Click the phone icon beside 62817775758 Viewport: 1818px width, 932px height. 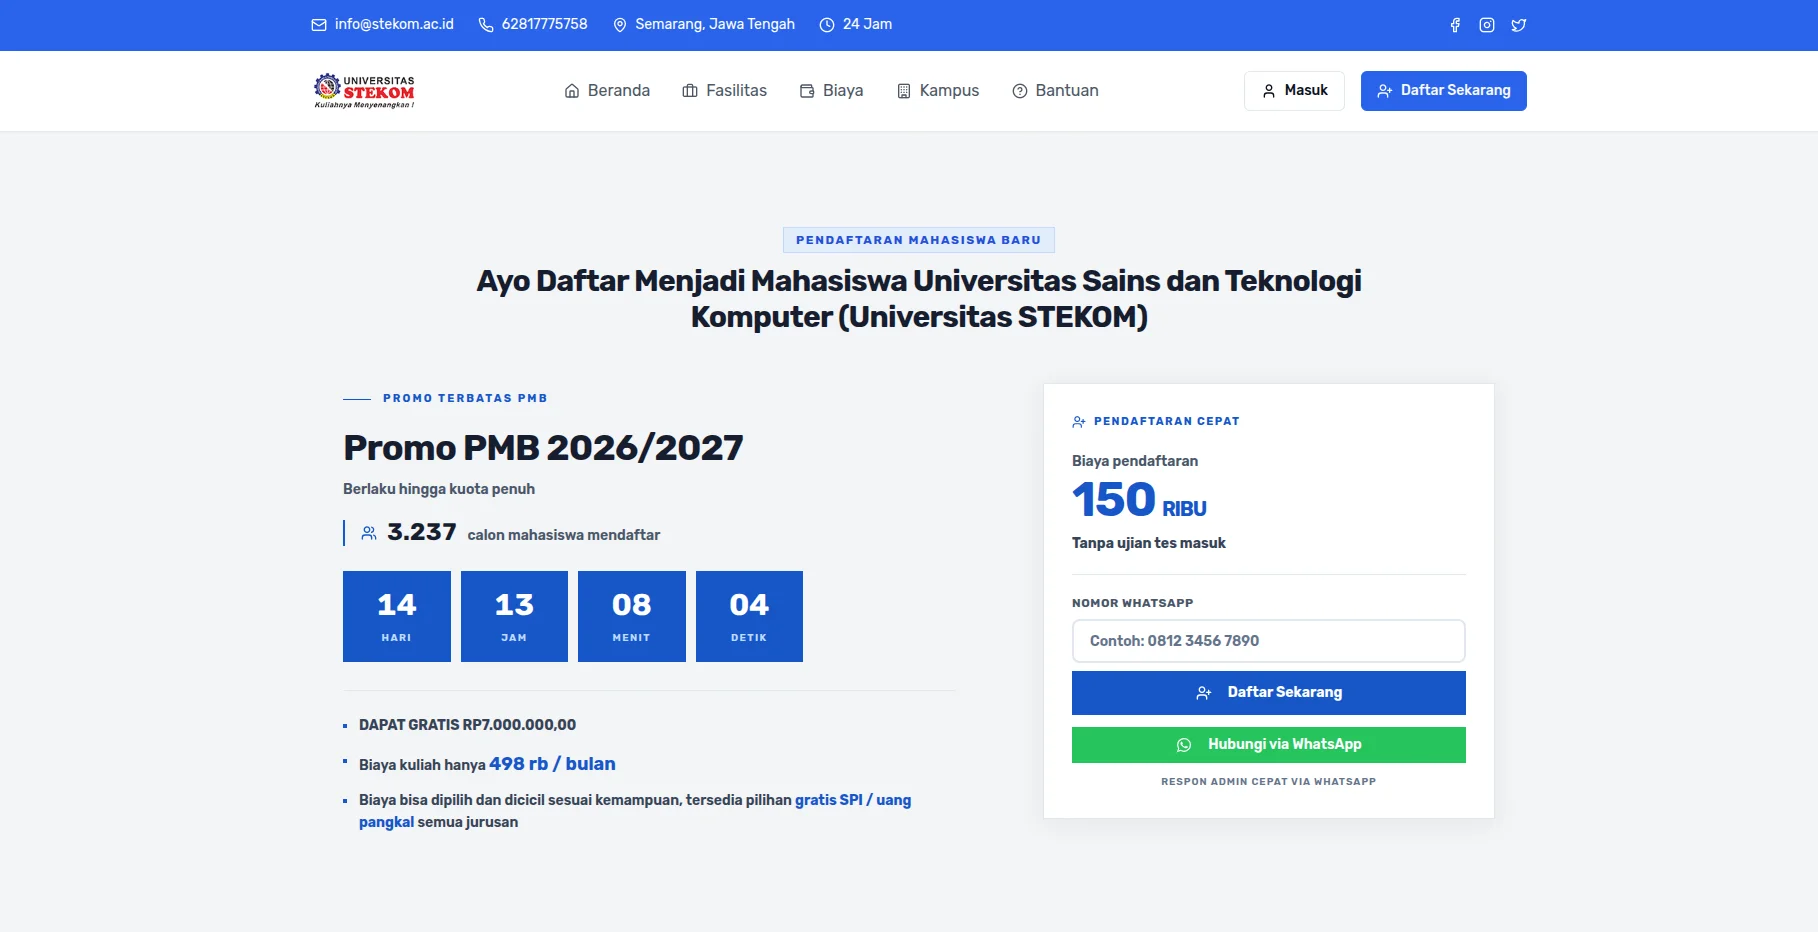486,25
